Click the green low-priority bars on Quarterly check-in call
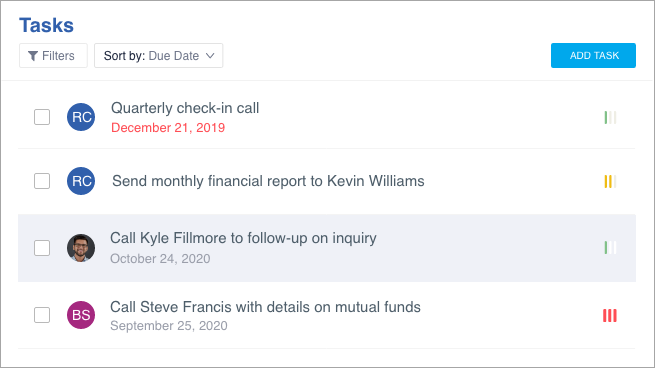The height and width of the screenshot is (368, 655). pos(610,117)
